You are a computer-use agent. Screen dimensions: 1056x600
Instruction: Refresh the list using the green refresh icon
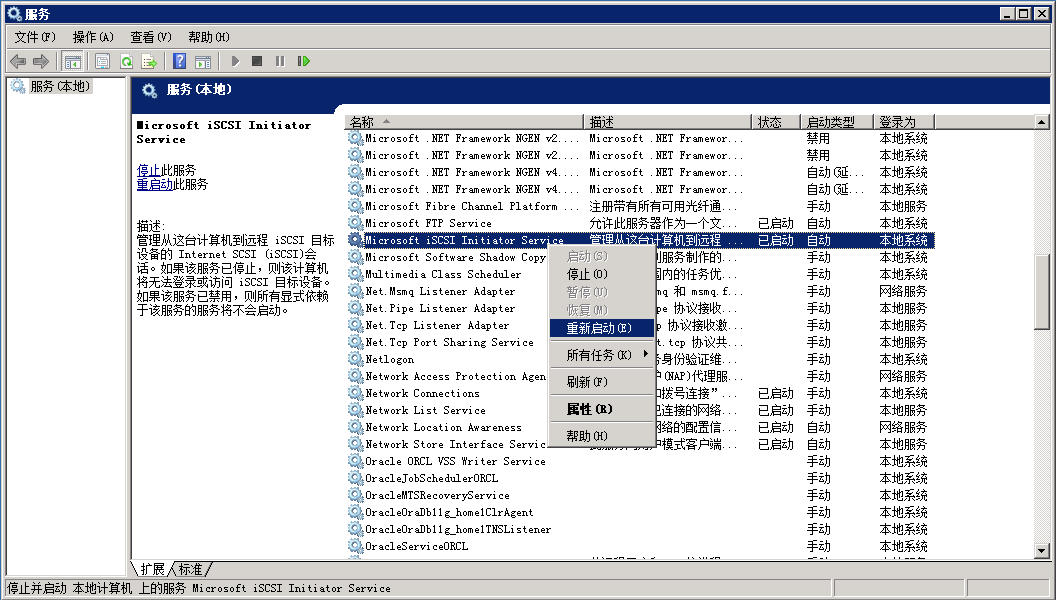128,61
